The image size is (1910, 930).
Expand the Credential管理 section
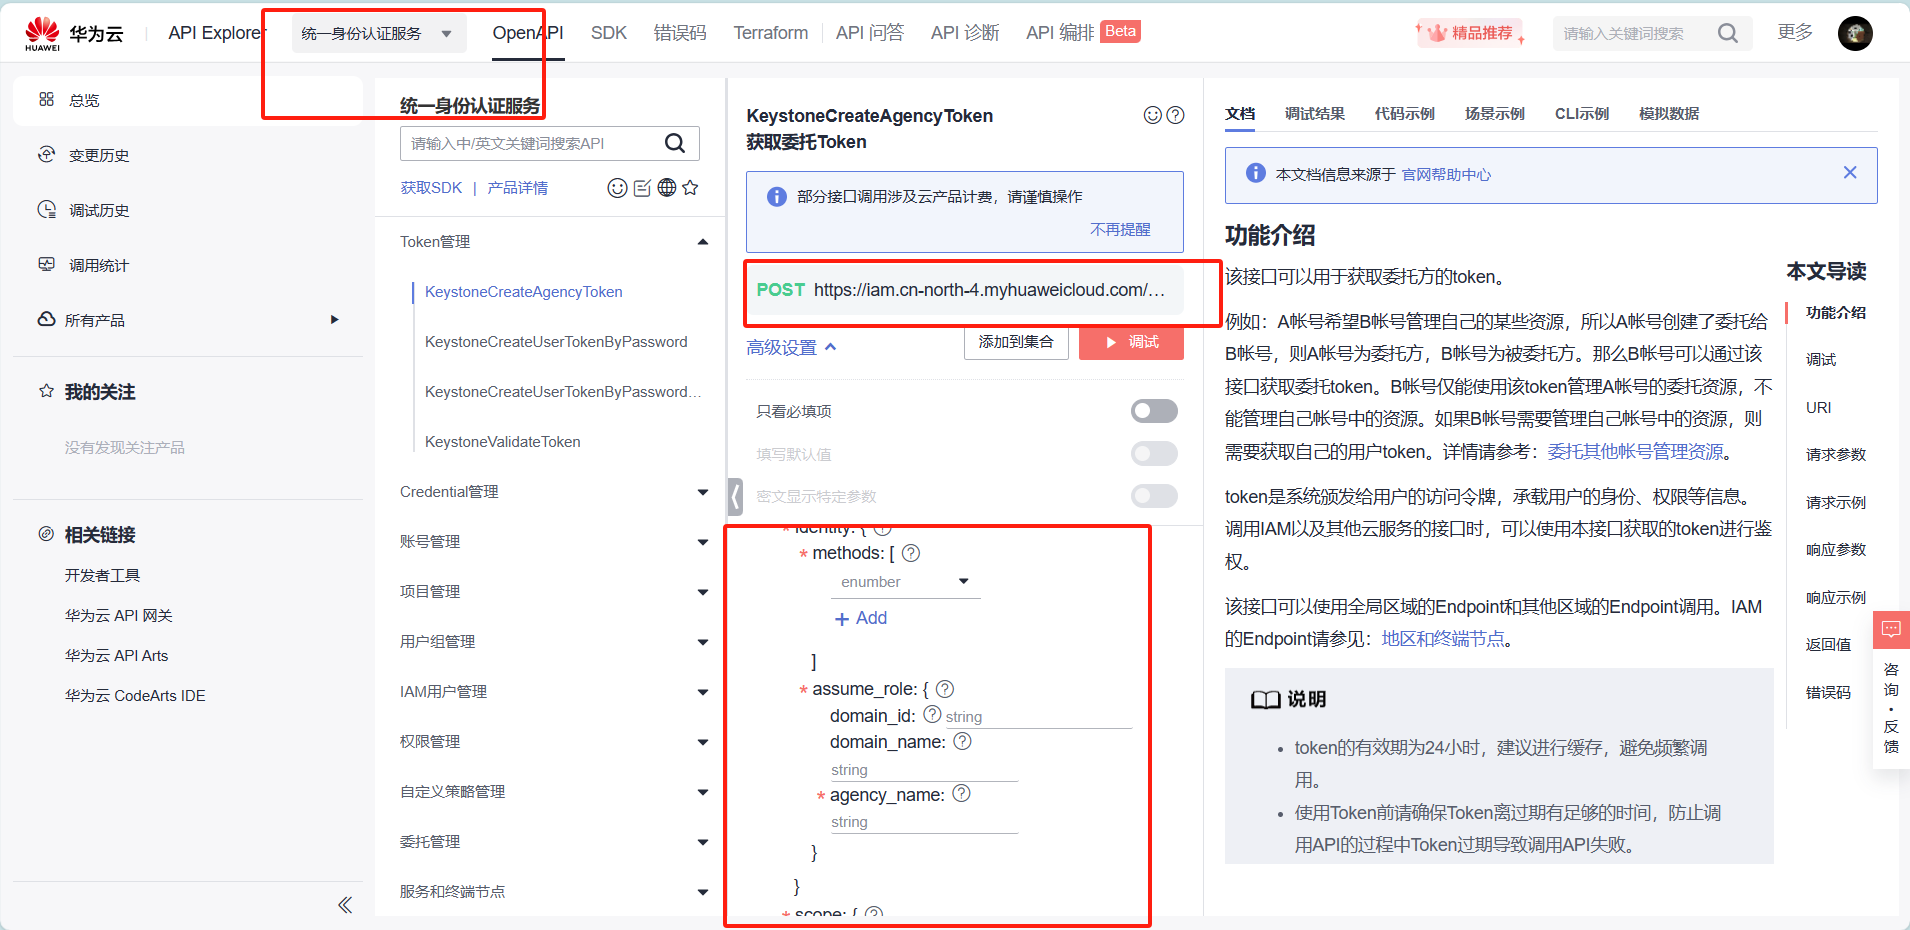click(703, 492)
